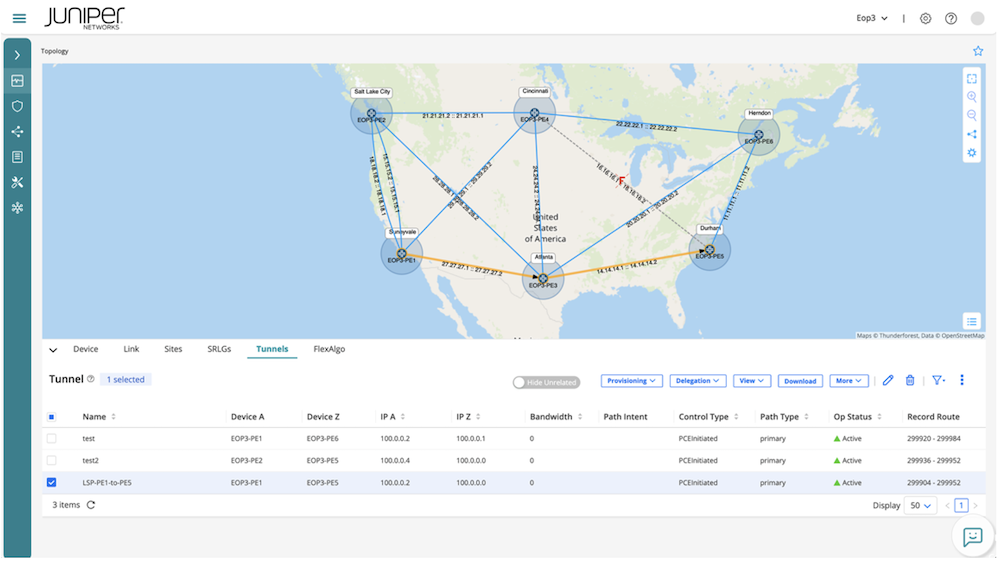The height and width of the screenshot is (561, 1000).
Task: Select the EOP3-PE4 Cincinnati node on map
Action: coord(534,113)
